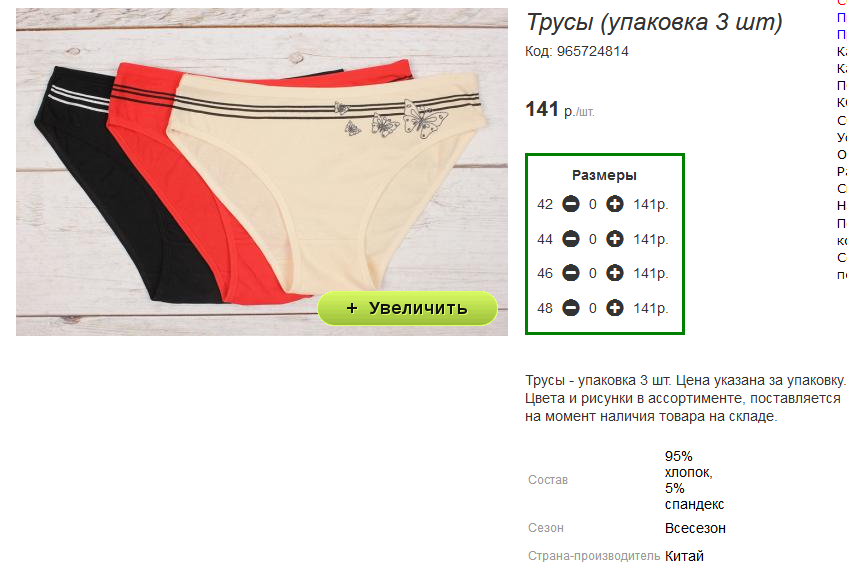Increase quantity for size 42
The image size is (847, 588).
pos(614,204)
